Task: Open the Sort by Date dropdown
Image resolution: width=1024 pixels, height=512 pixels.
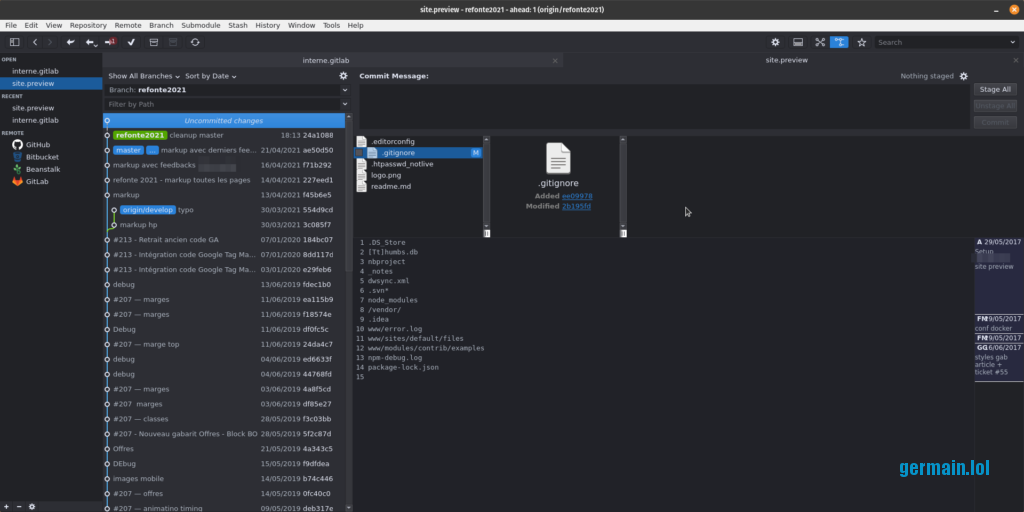Action: point(211,76)
